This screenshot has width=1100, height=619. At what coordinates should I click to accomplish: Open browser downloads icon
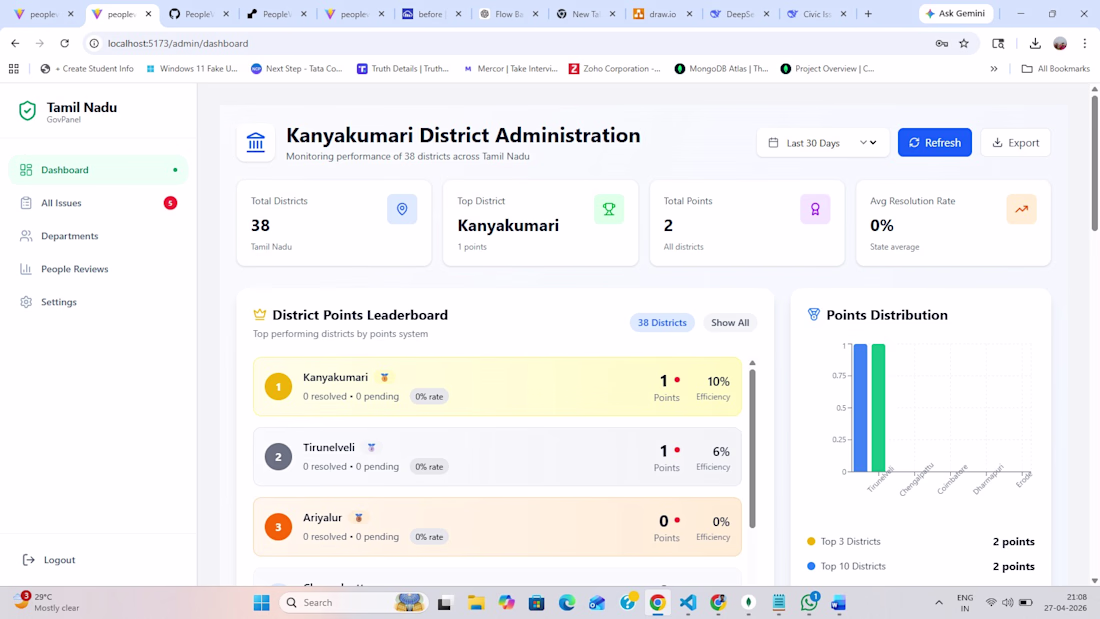[x=1035, y=44]
